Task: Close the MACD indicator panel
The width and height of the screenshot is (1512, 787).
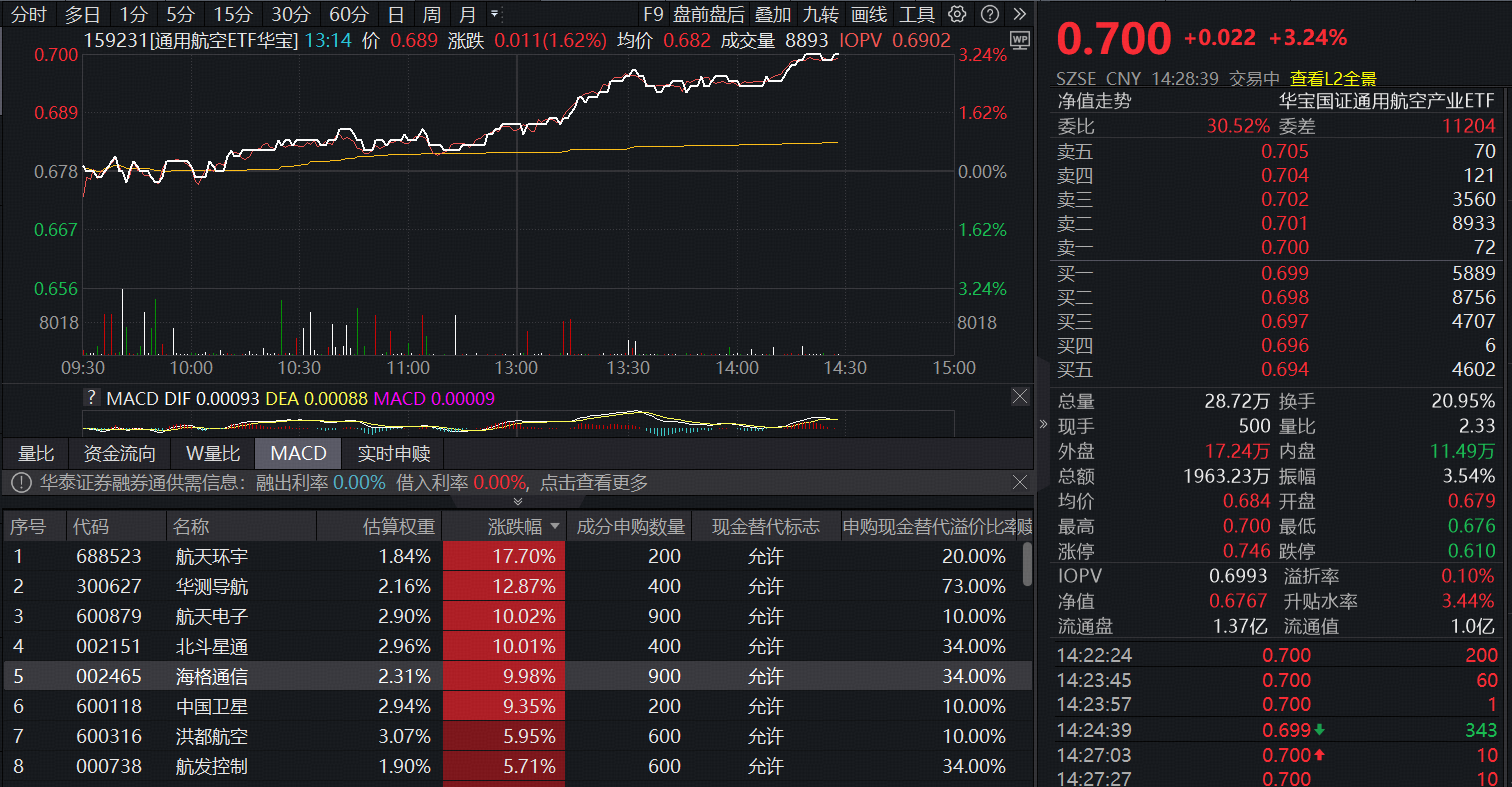Action: tap(1020, 396)
